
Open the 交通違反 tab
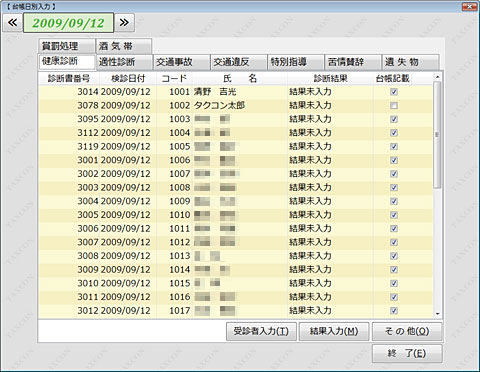coord(239,62)
